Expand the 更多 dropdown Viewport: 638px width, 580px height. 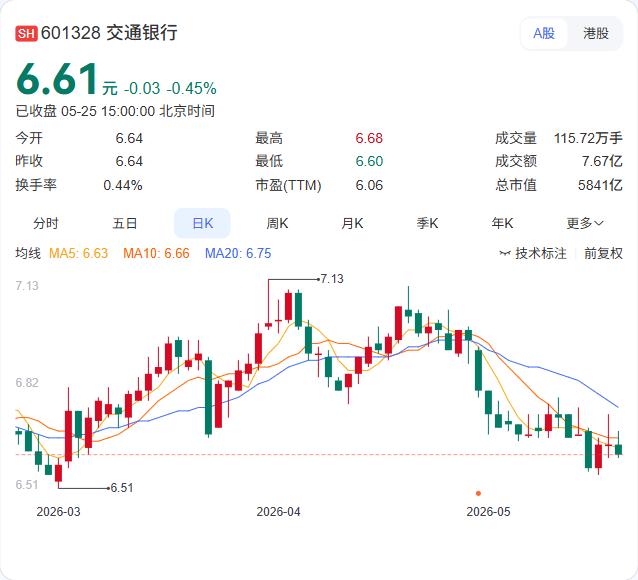(x=585, y=223)
